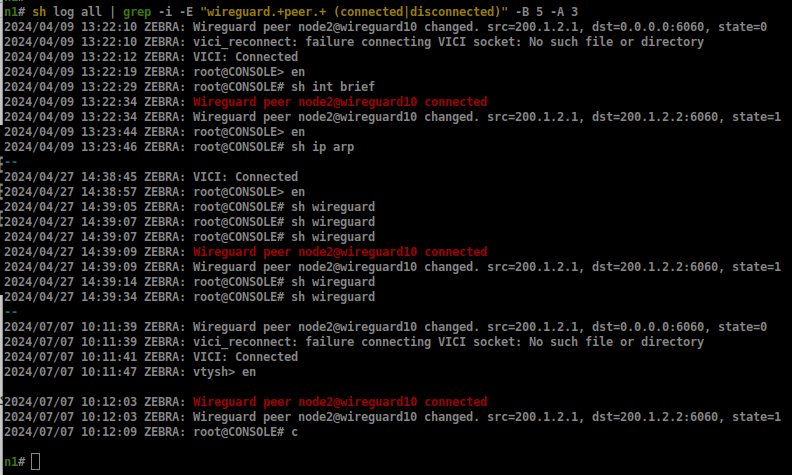Click the second cyan "--" group separator
The image size is (792, 475).
[x=10, y=311]
